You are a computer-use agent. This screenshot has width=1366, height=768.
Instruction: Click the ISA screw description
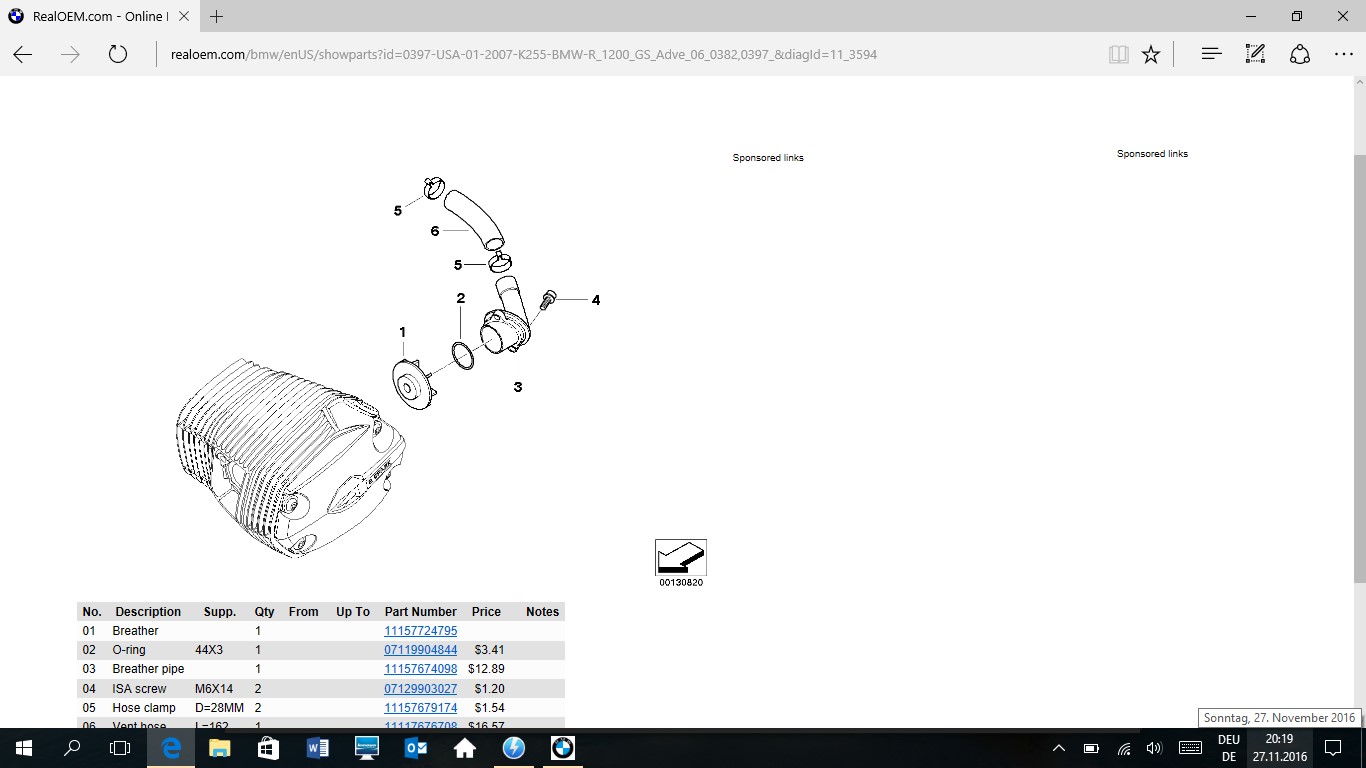[140, 689]
